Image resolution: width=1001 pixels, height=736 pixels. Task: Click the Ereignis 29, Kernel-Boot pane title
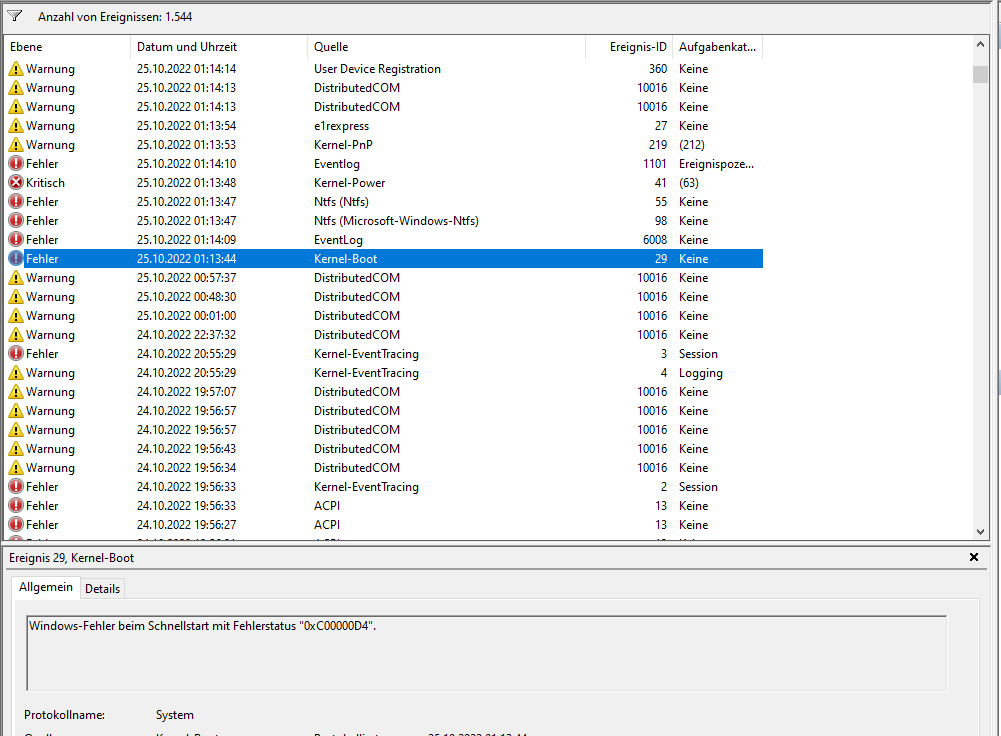(x=72, y=558)
